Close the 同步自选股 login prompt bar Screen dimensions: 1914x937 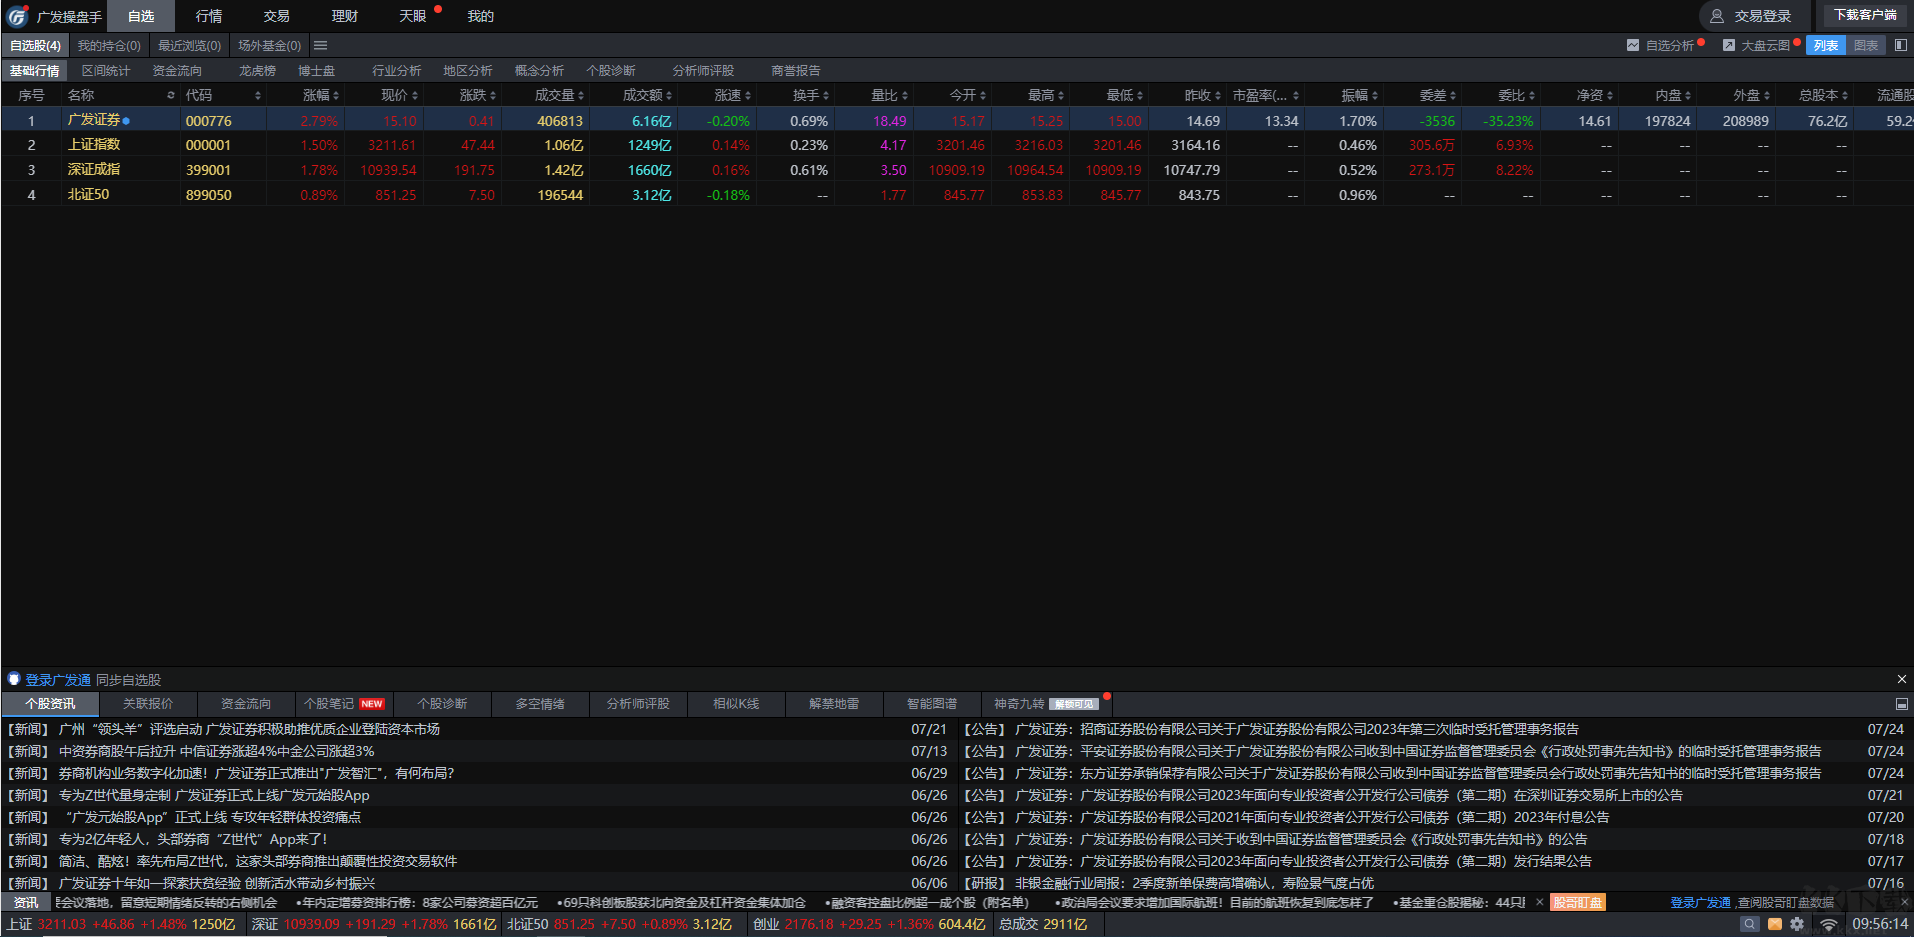[x=1901, y=679]
